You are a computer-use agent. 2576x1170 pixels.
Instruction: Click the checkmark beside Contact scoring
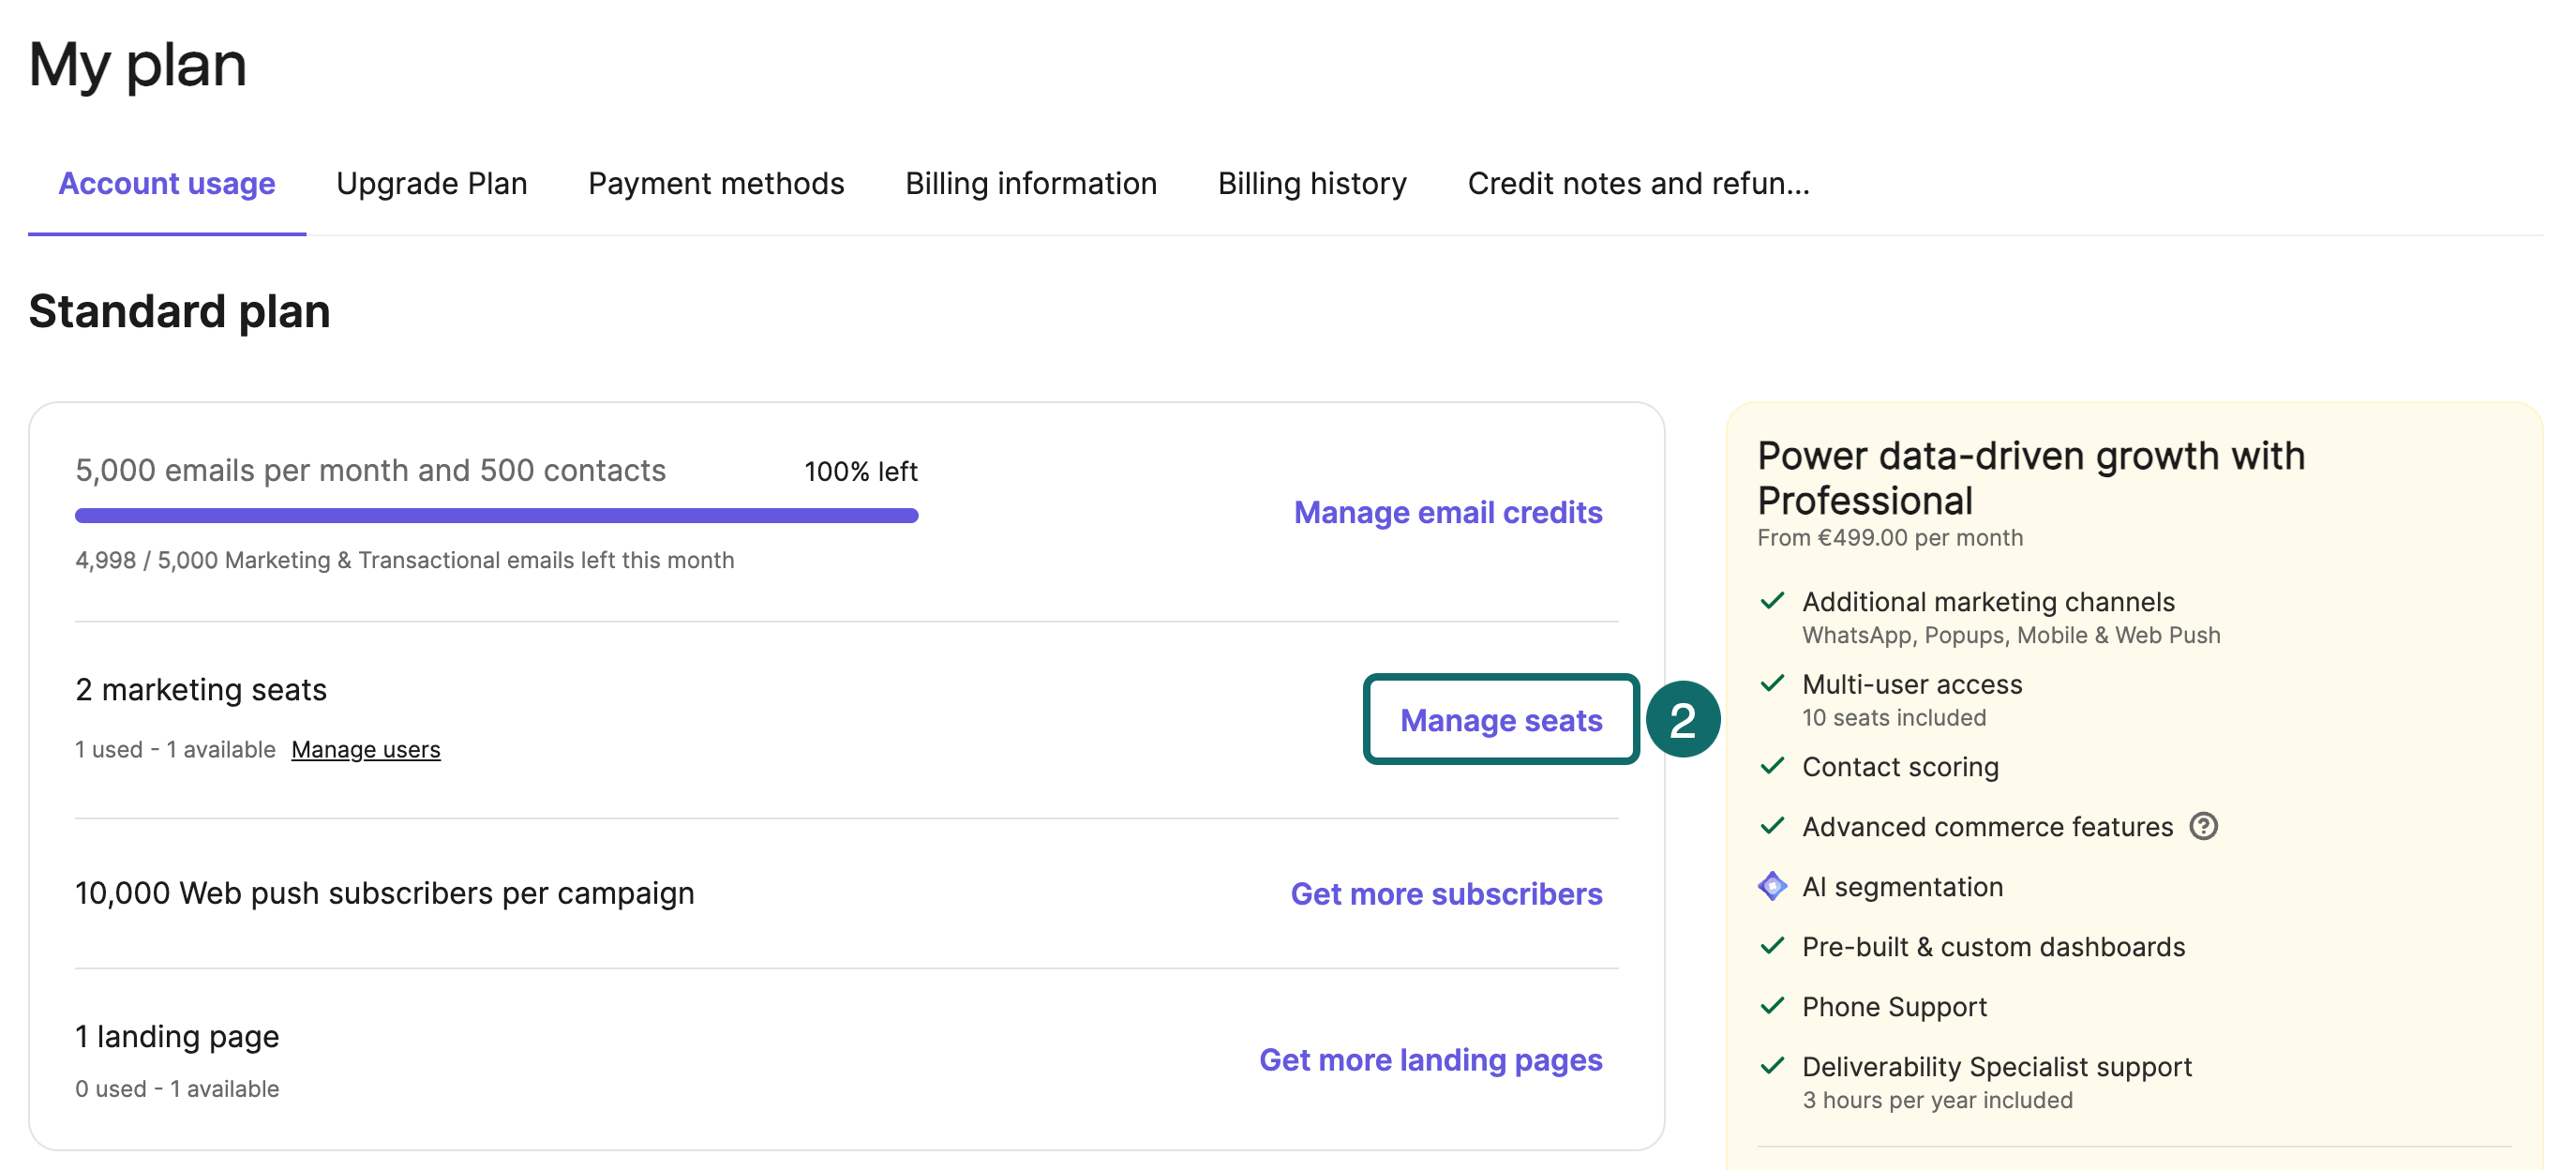(1772, 766)
